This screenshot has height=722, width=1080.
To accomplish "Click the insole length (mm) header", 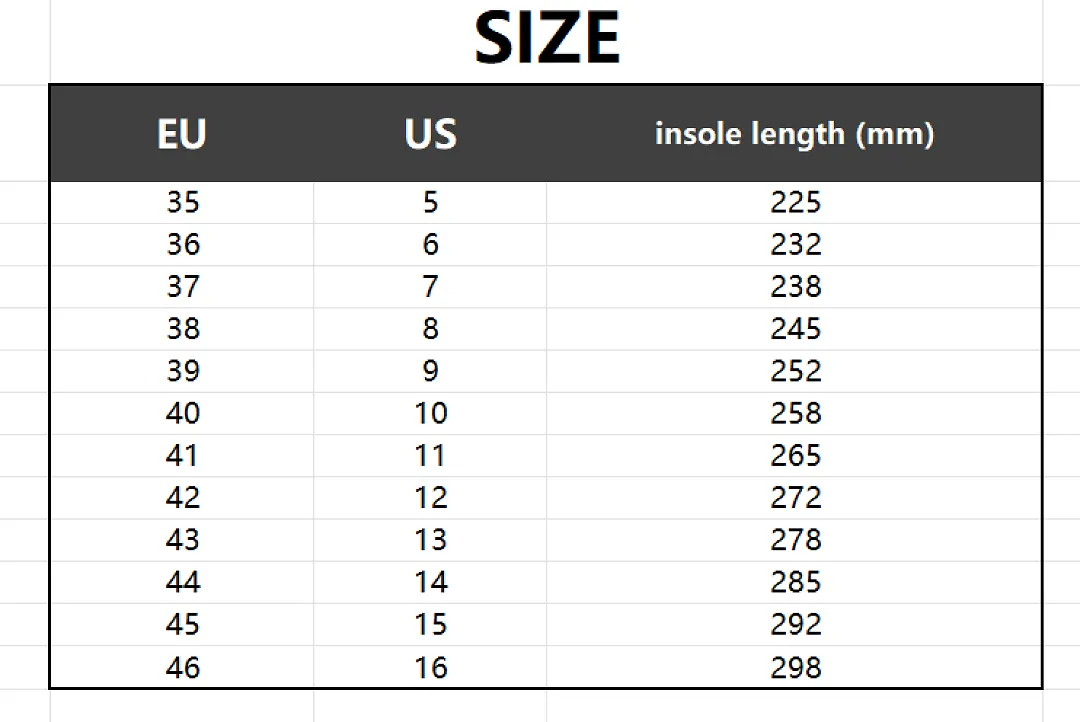I will coord(795,134).
